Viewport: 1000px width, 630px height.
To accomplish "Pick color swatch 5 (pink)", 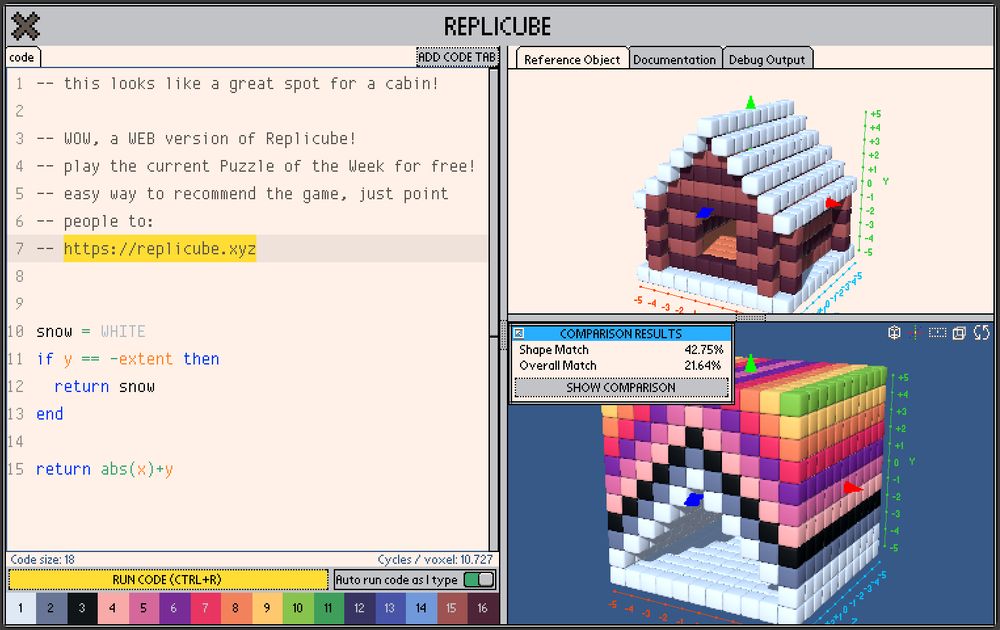I will (143, 608).
